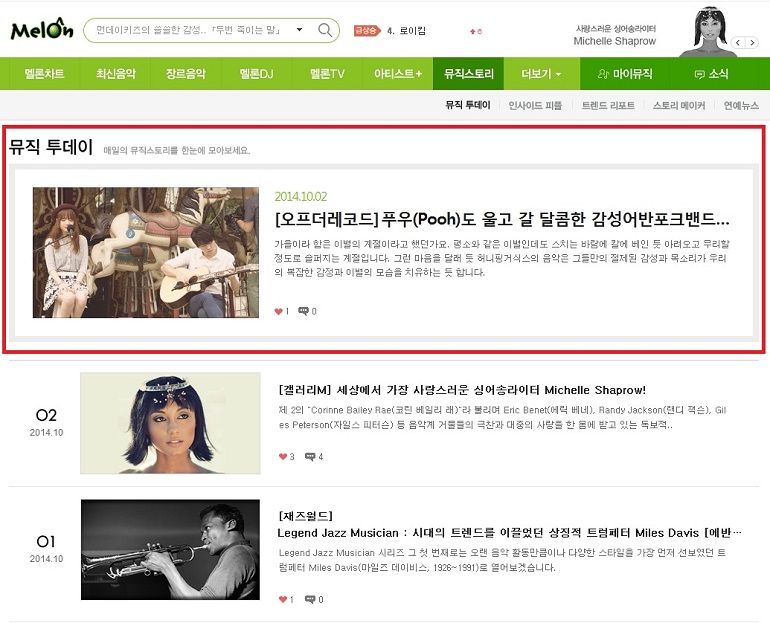
Task: Open trending keyword 4. 로이킴
Action: [406, 31]
